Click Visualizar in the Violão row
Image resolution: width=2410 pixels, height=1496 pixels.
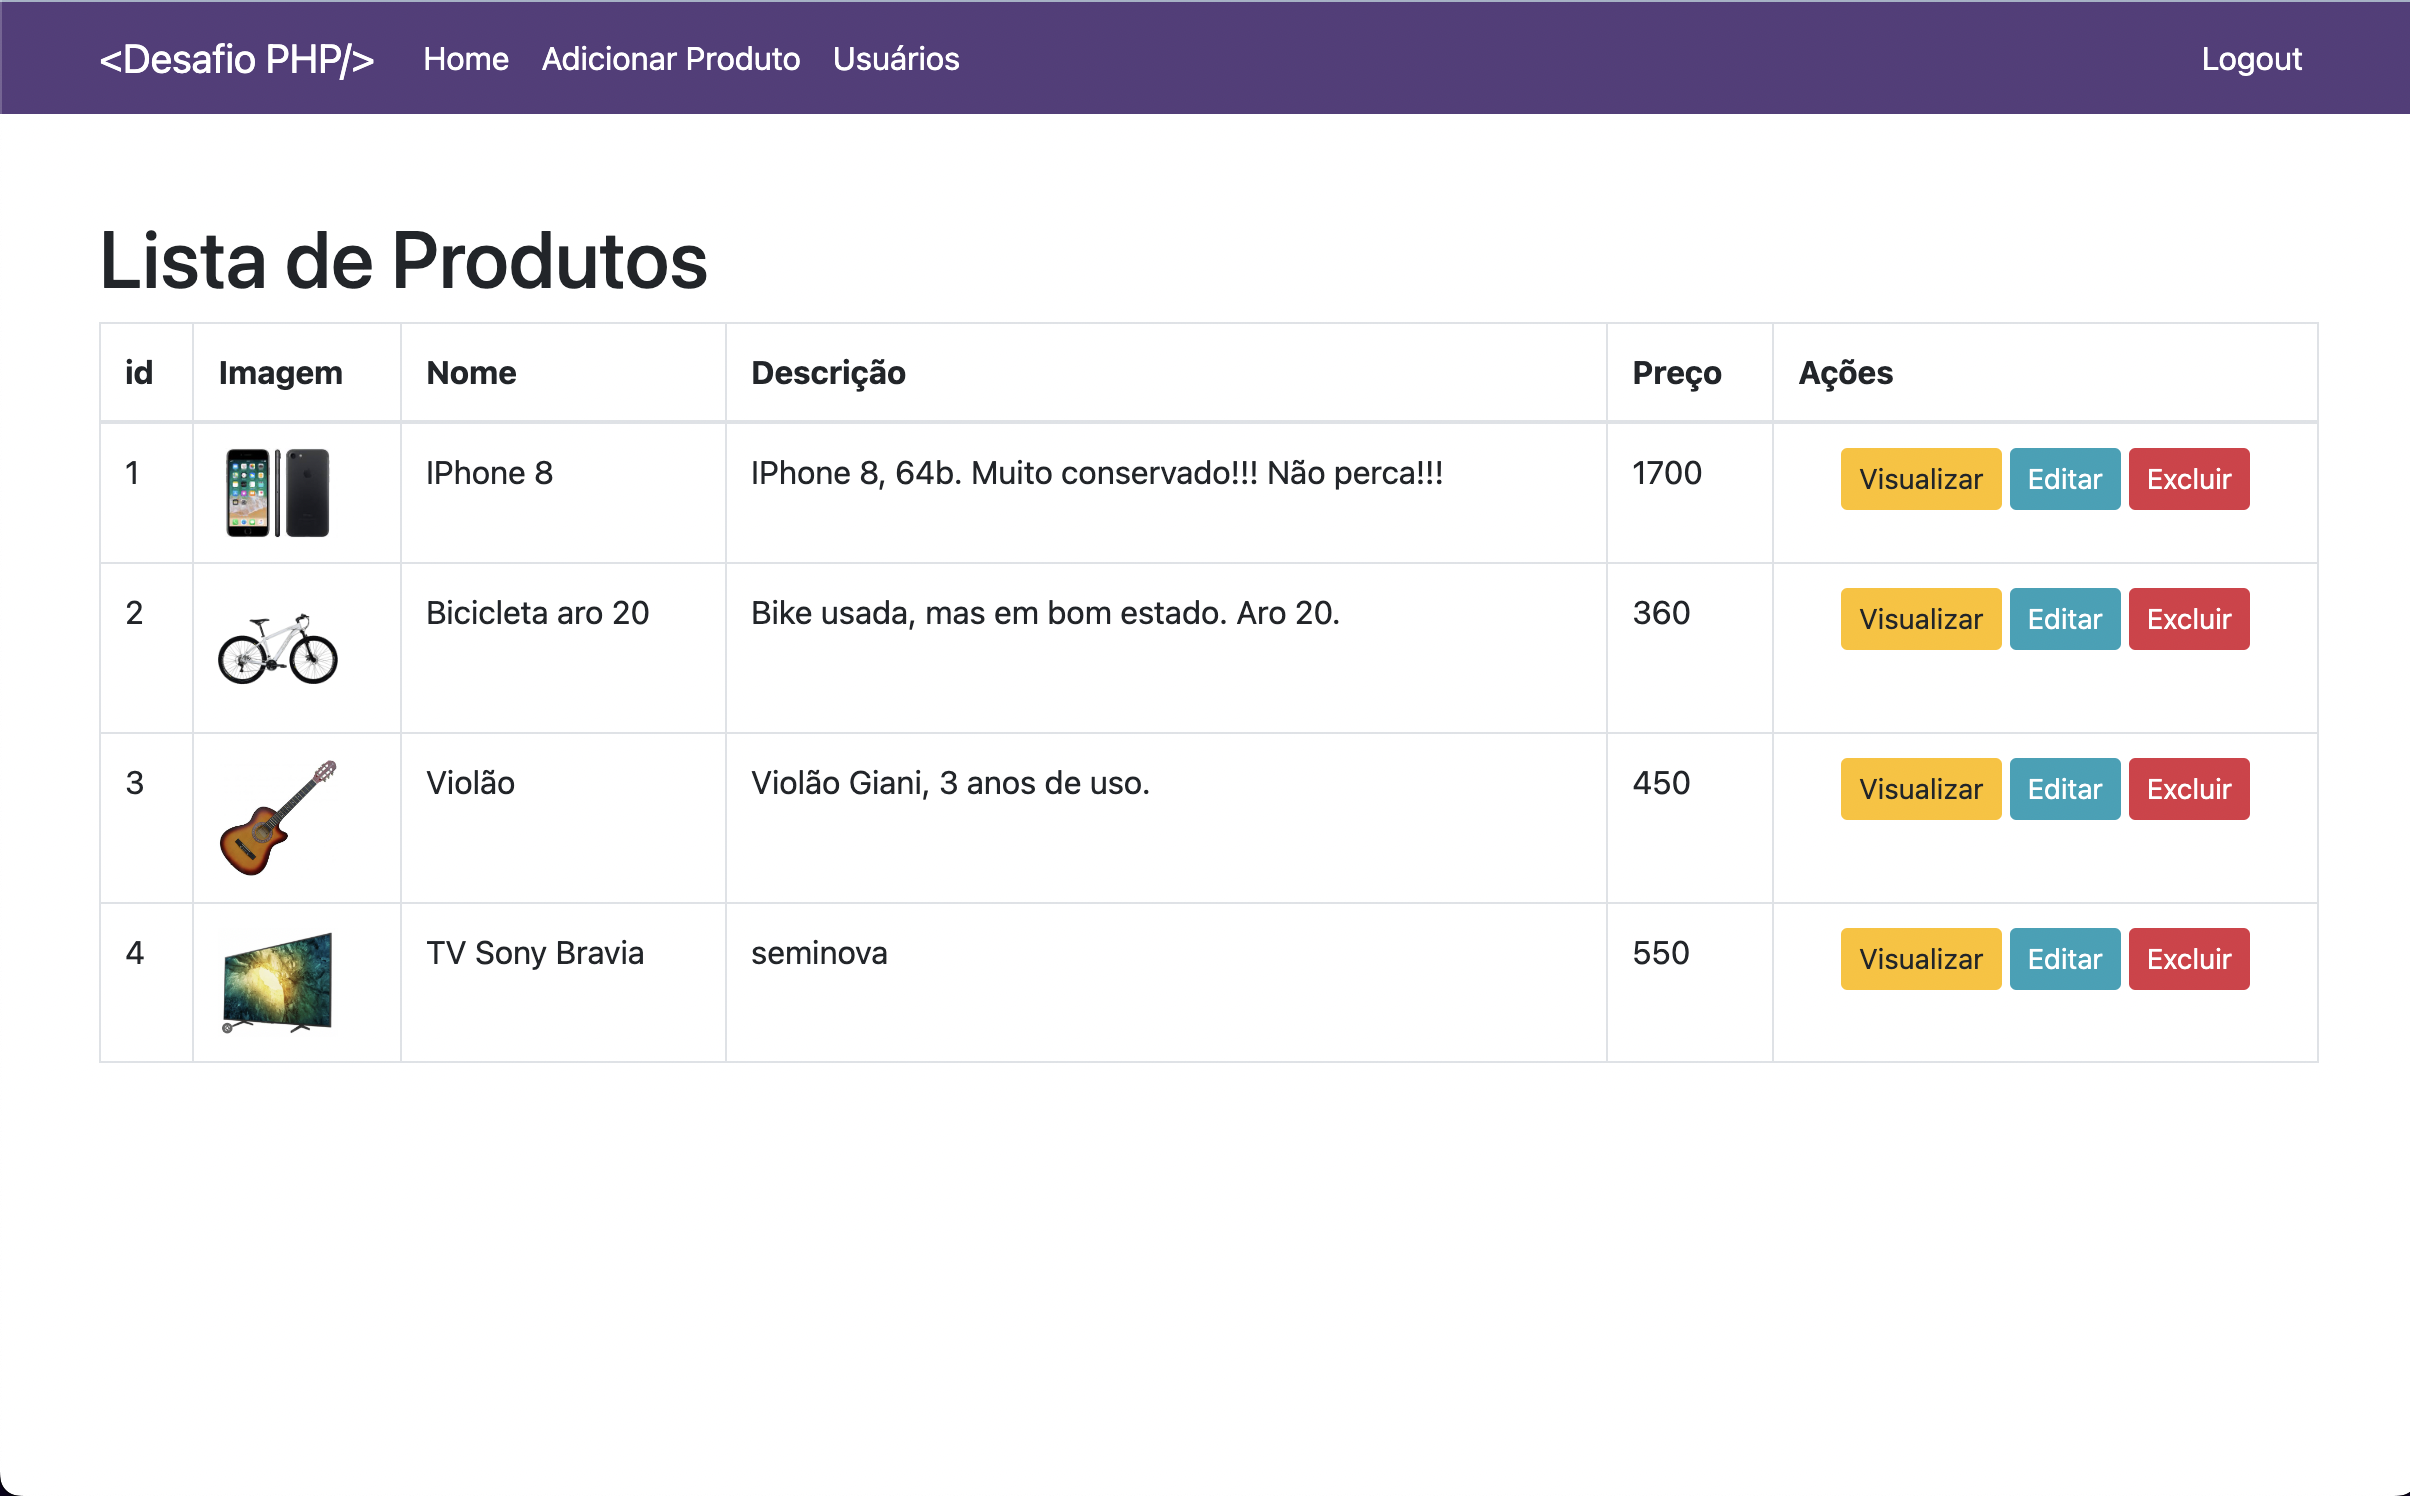[1919, 789]
